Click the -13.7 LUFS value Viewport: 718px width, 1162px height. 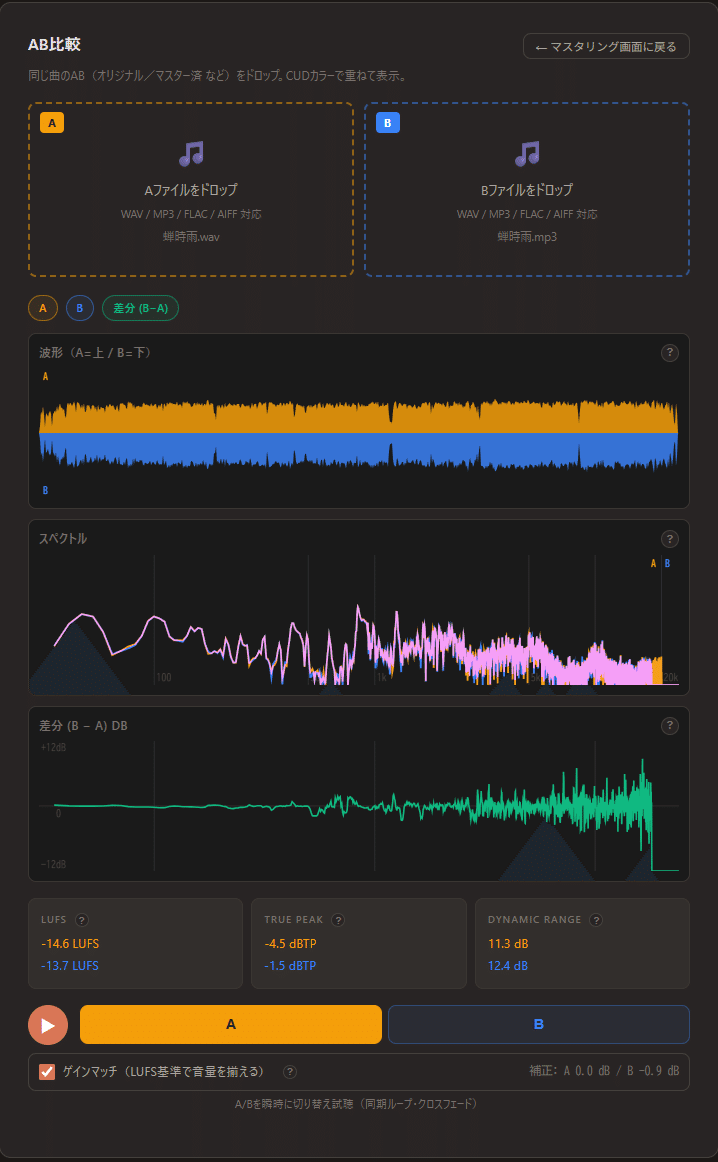[70, 966]
